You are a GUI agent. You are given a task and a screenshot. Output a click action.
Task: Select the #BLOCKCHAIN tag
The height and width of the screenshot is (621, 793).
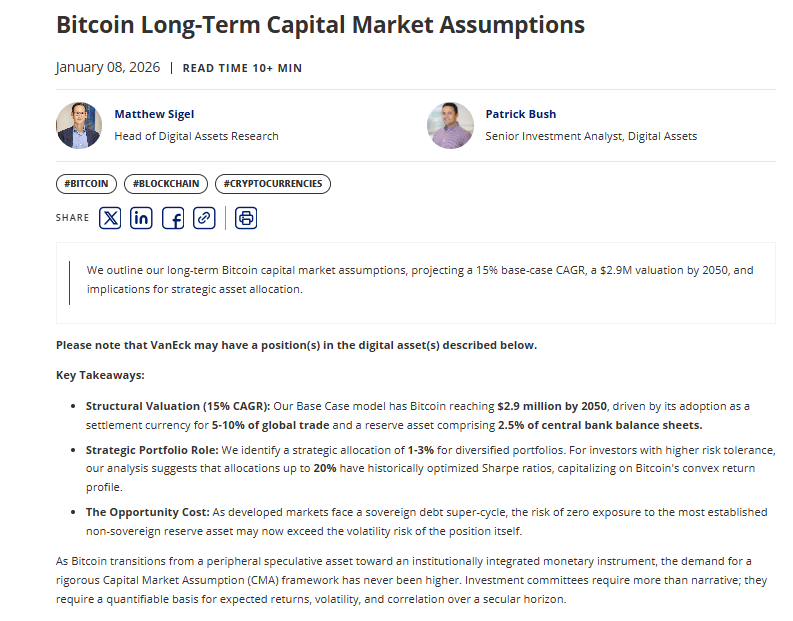pos(167,184)
